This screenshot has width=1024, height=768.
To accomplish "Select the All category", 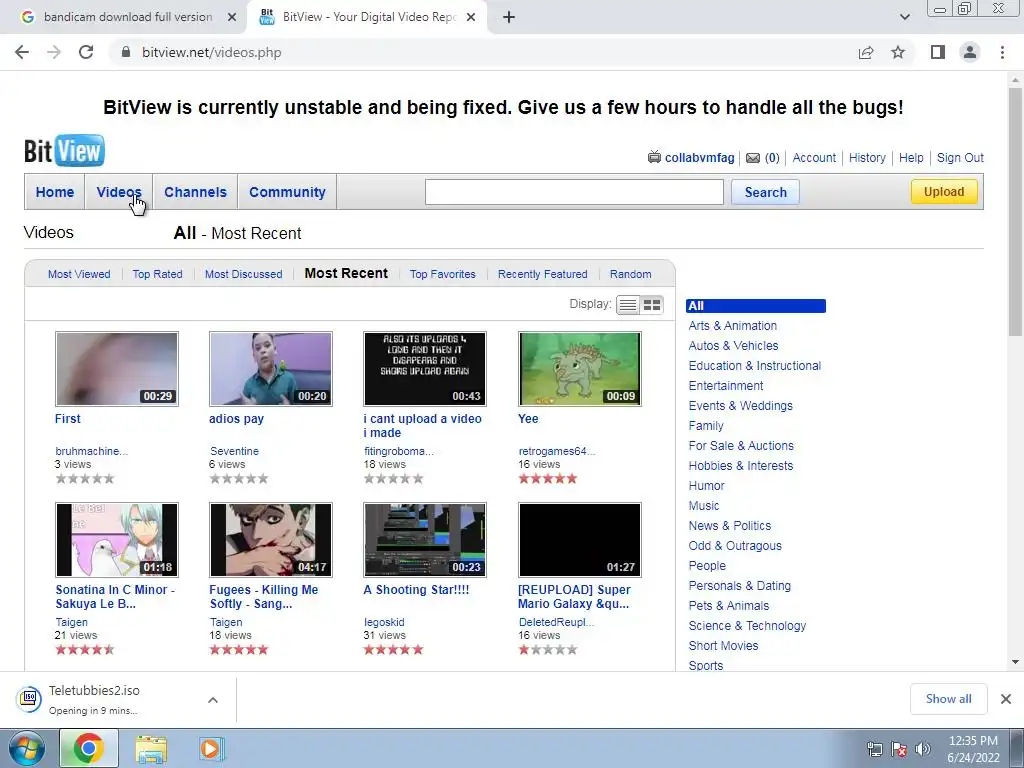I will (756, 306).
